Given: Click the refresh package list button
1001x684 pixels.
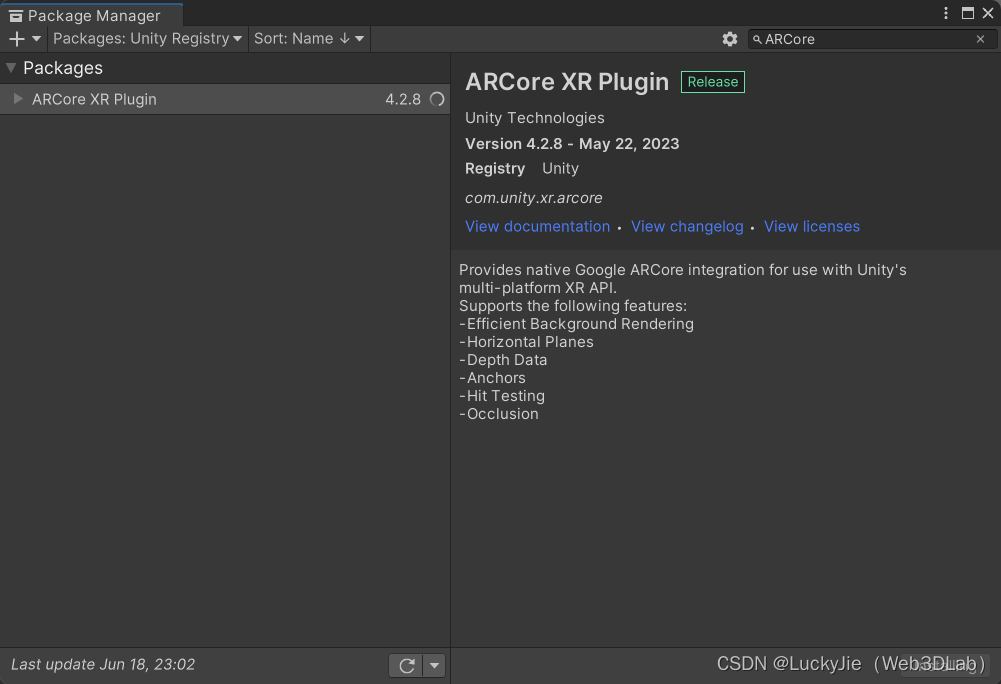Looking at the screenshot, I should coord(406,665).
